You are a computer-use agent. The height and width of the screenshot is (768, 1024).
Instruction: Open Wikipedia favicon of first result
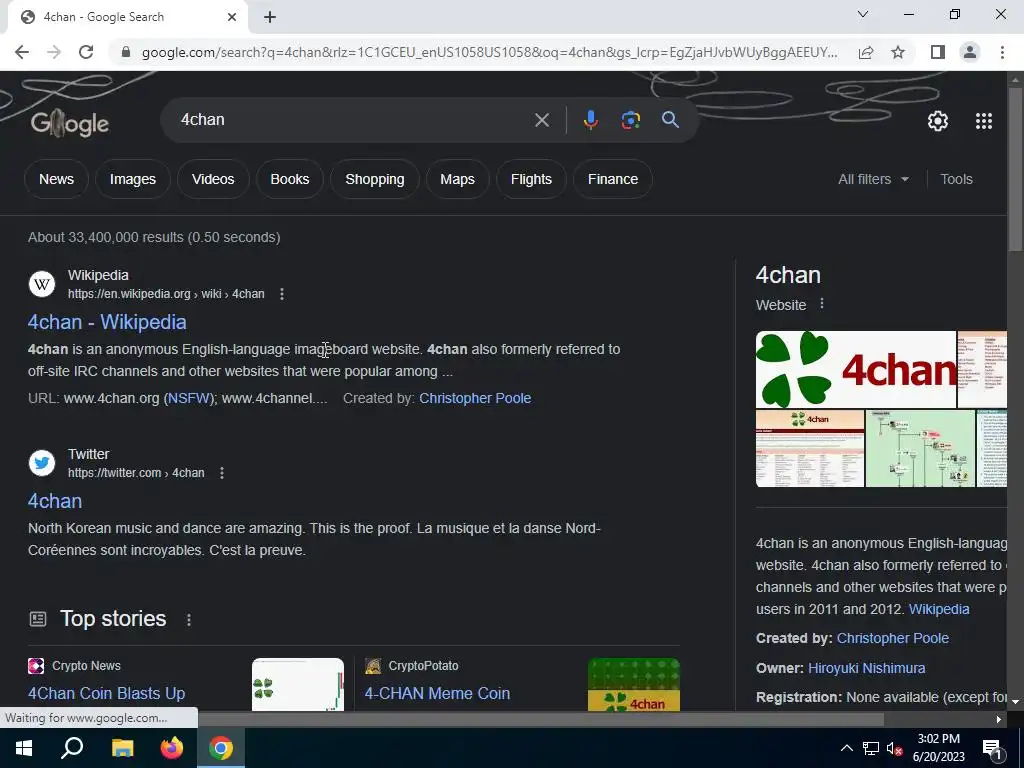42,284
